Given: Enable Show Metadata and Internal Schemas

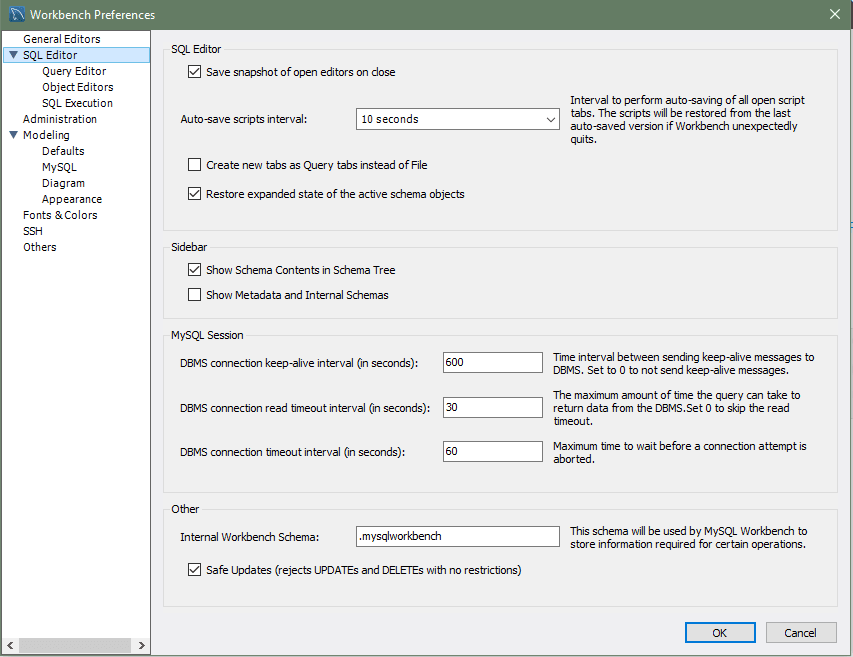Looking at the screenshot, I should pos(195,295).
